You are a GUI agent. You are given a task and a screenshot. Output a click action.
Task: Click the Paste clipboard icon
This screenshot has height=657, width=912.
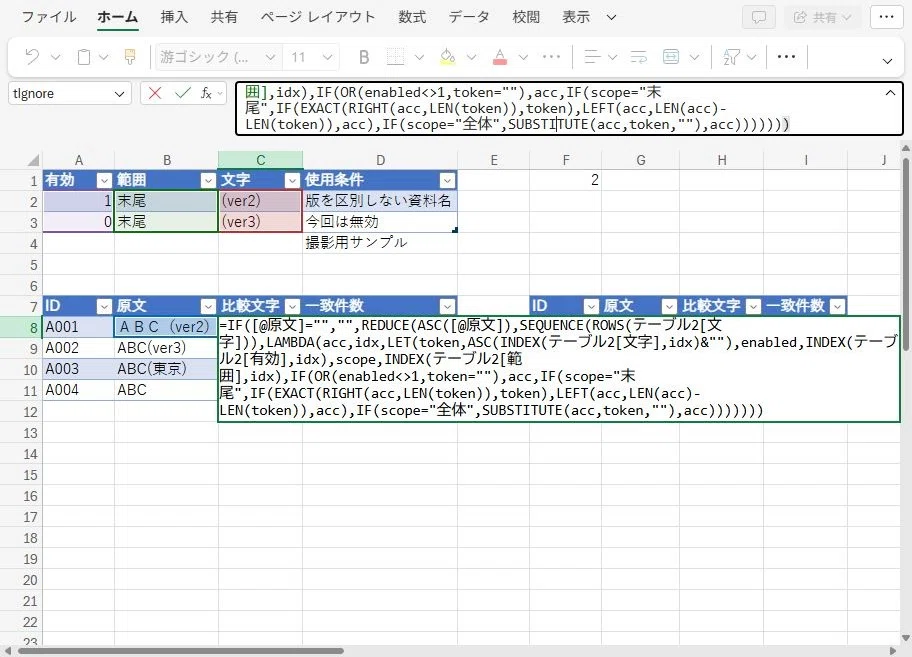tap(84, 57)
